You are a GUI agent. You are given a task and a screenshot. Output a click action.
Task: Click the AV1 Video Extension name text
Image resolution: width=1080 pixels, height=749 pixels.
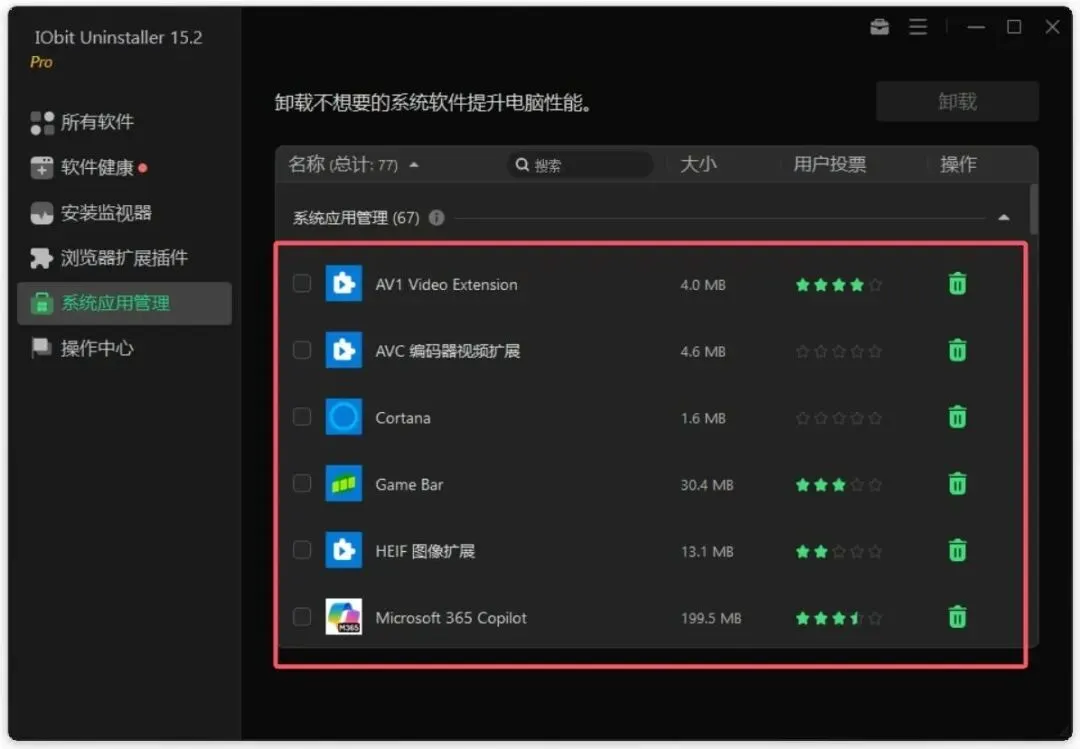[446, 285]
